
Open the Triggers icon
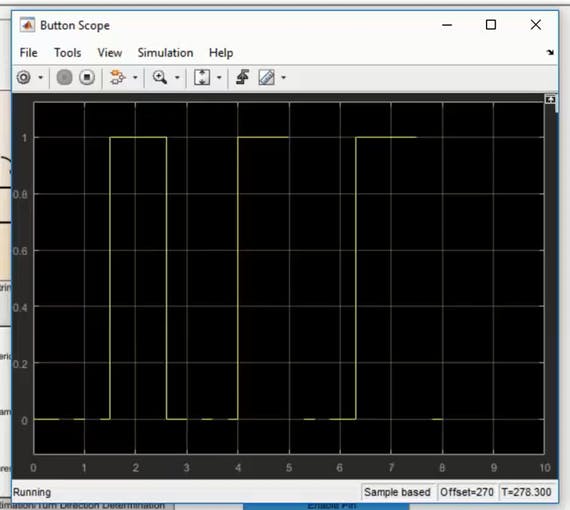[242, 77]
